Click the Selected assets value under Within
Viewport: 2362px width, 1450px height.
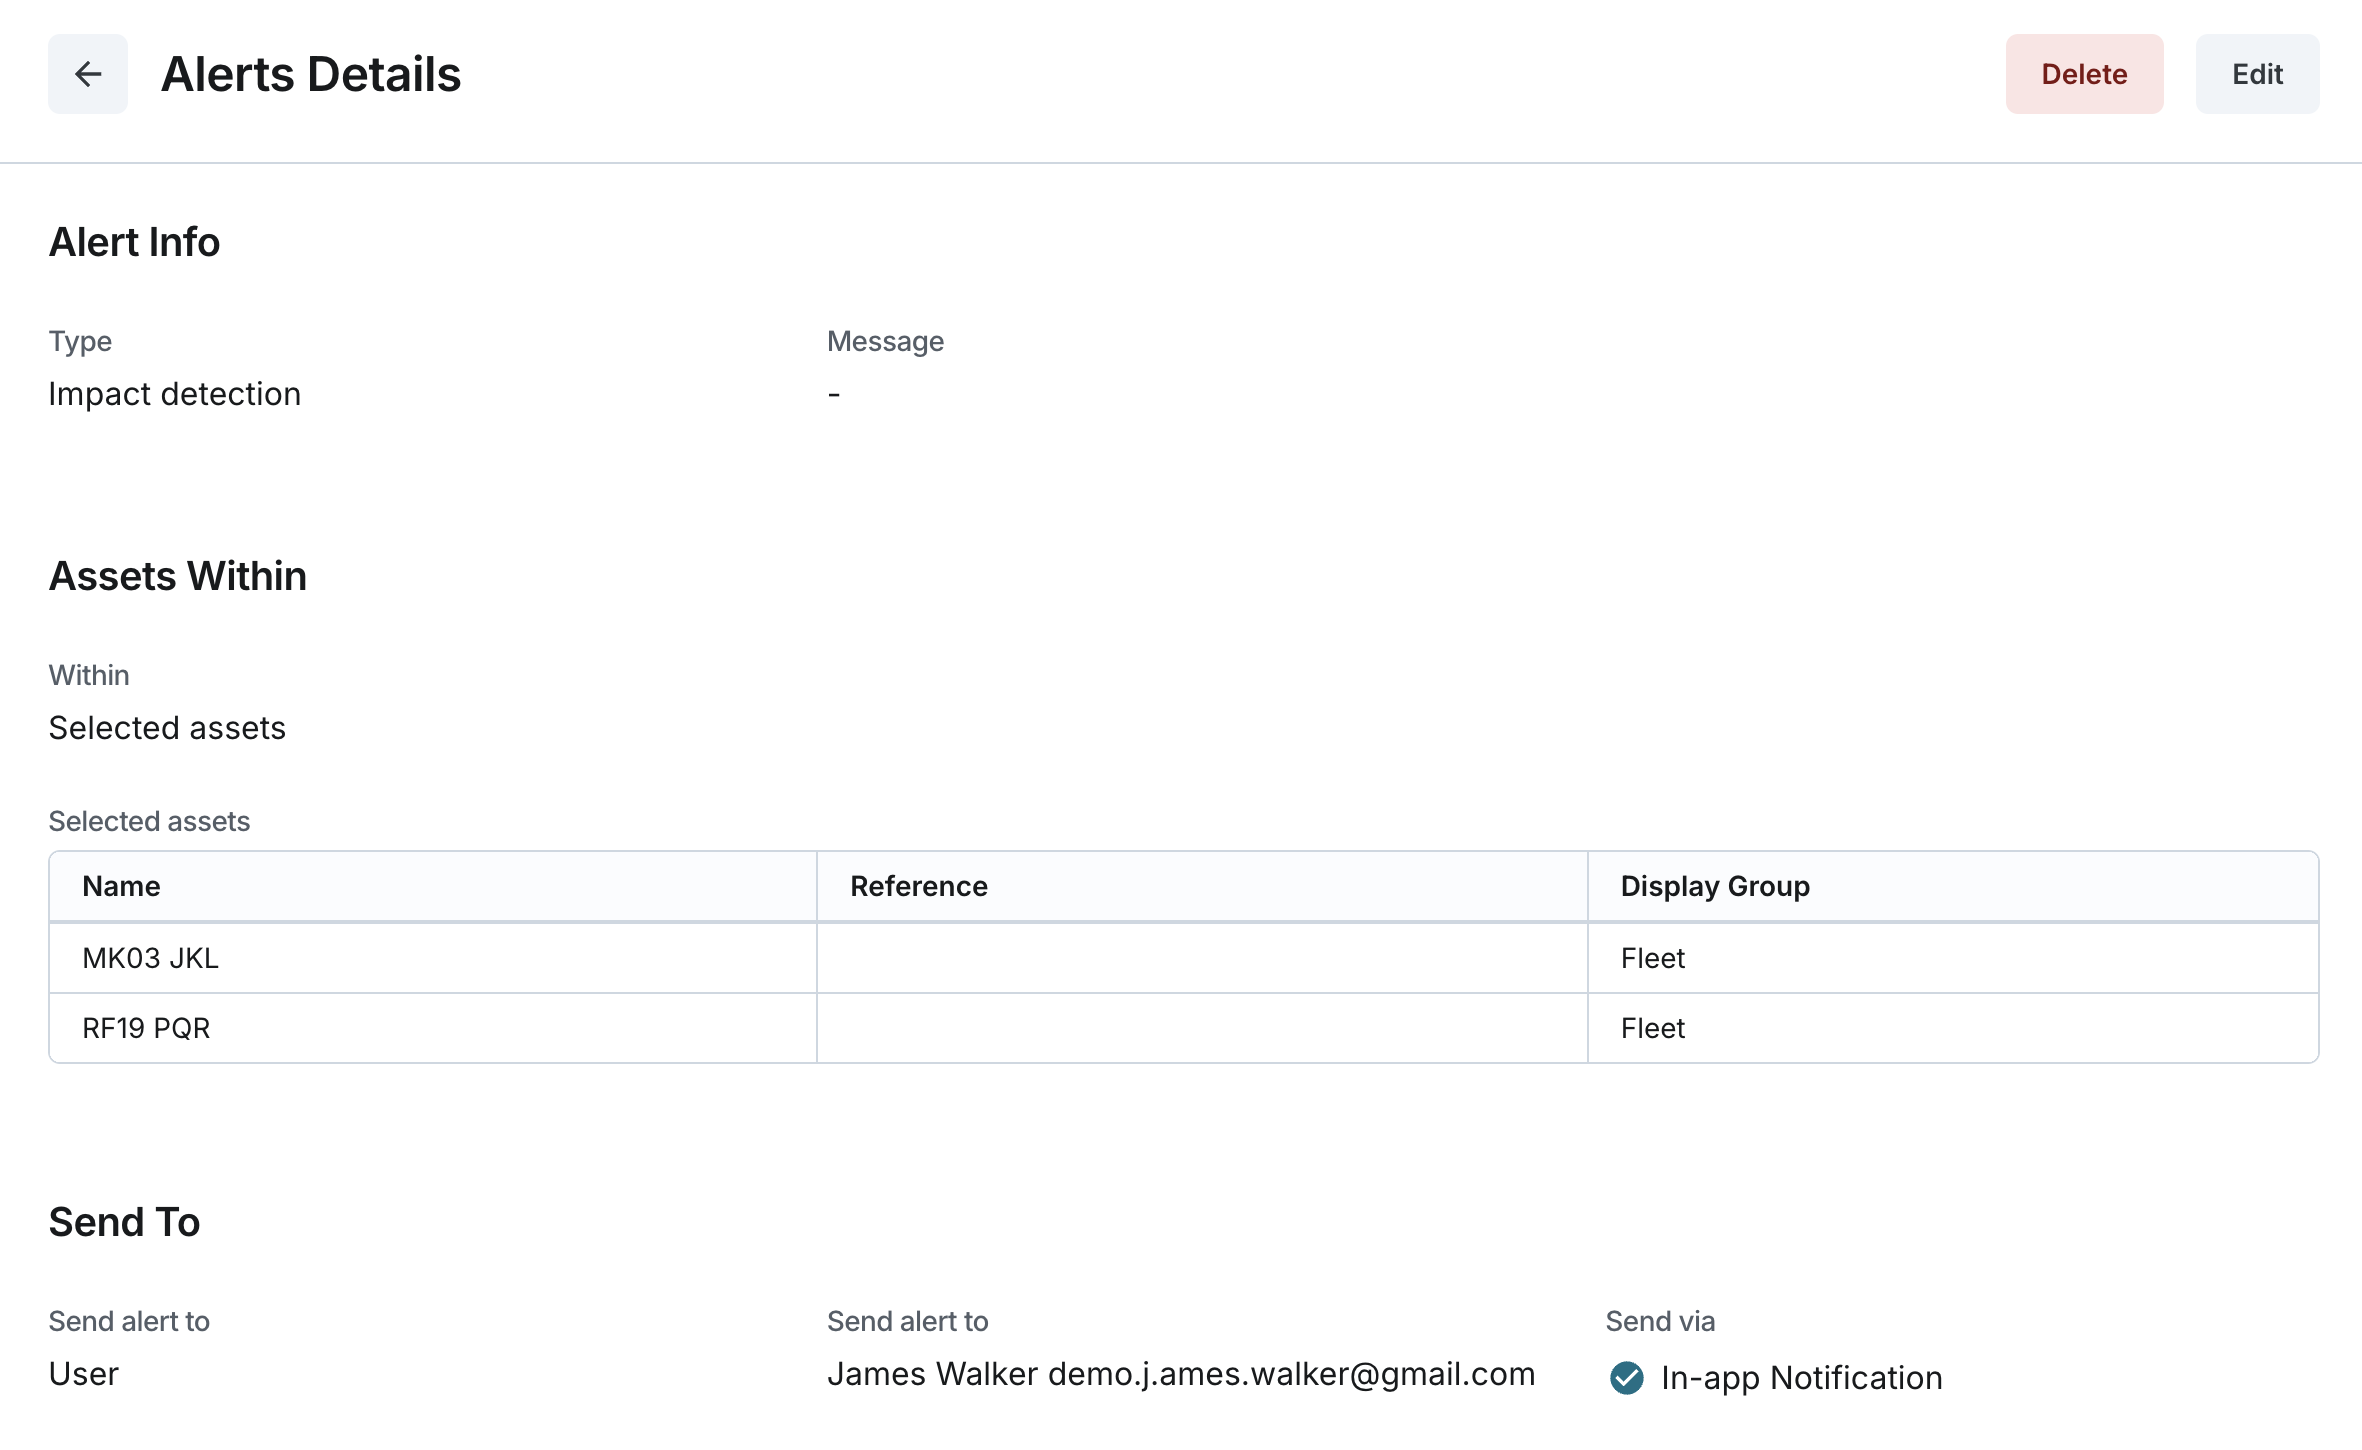pyautogui.click(x=167, y=728)
